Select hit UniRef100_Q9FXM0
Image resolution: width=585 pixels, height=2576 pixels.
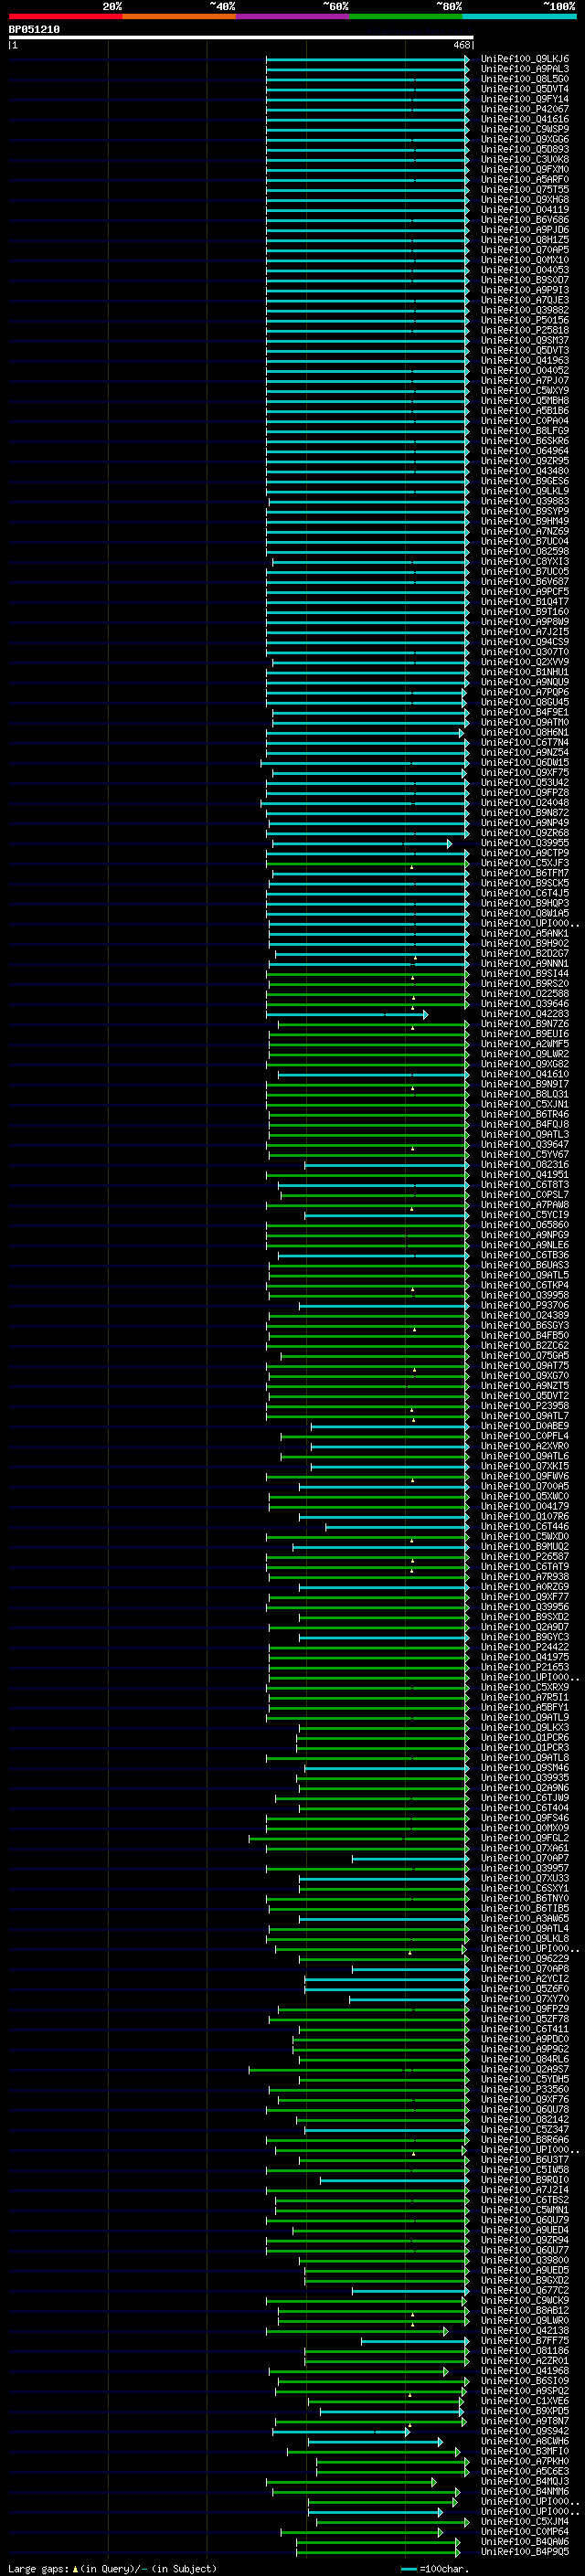point(525,170)
